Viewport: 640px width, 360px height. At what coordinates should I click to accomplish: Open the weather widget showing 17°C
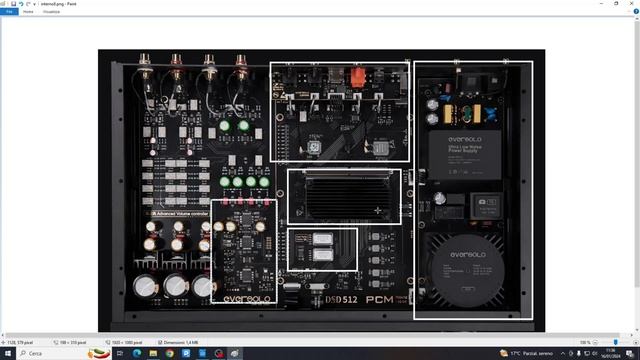tap(527, 353)
